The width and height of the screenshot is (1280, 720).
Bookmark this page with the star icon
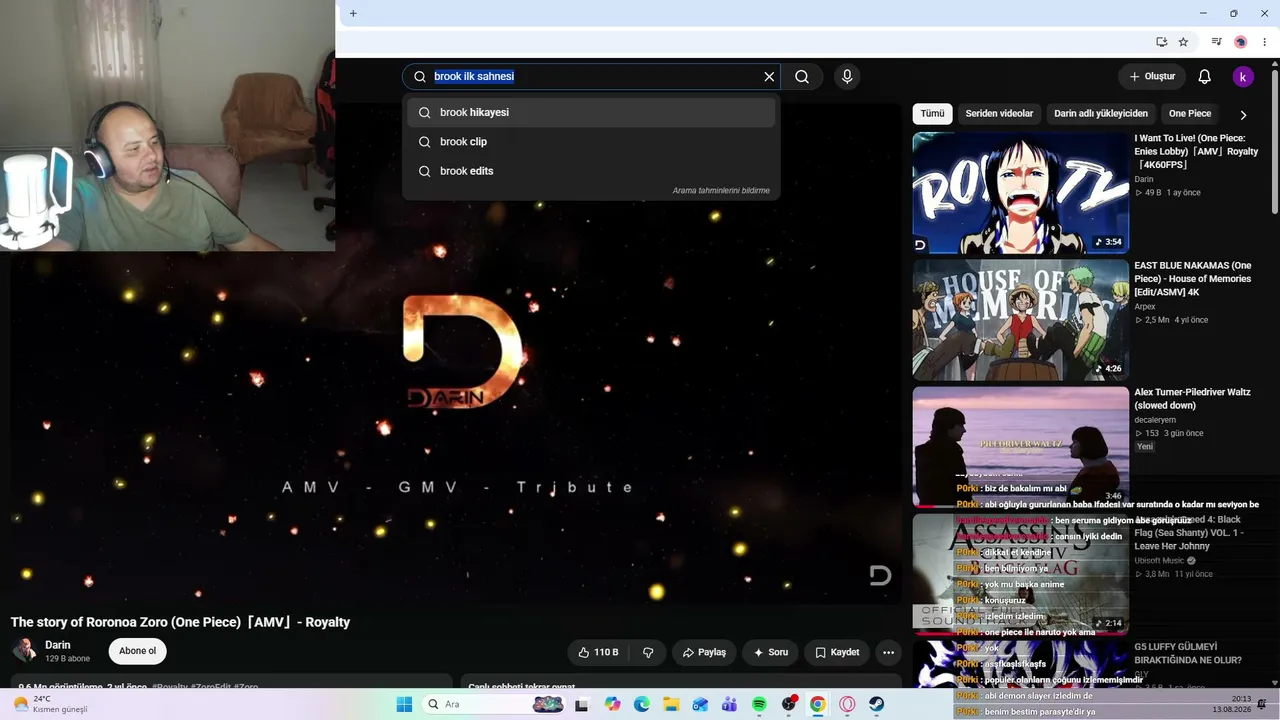1183,42
